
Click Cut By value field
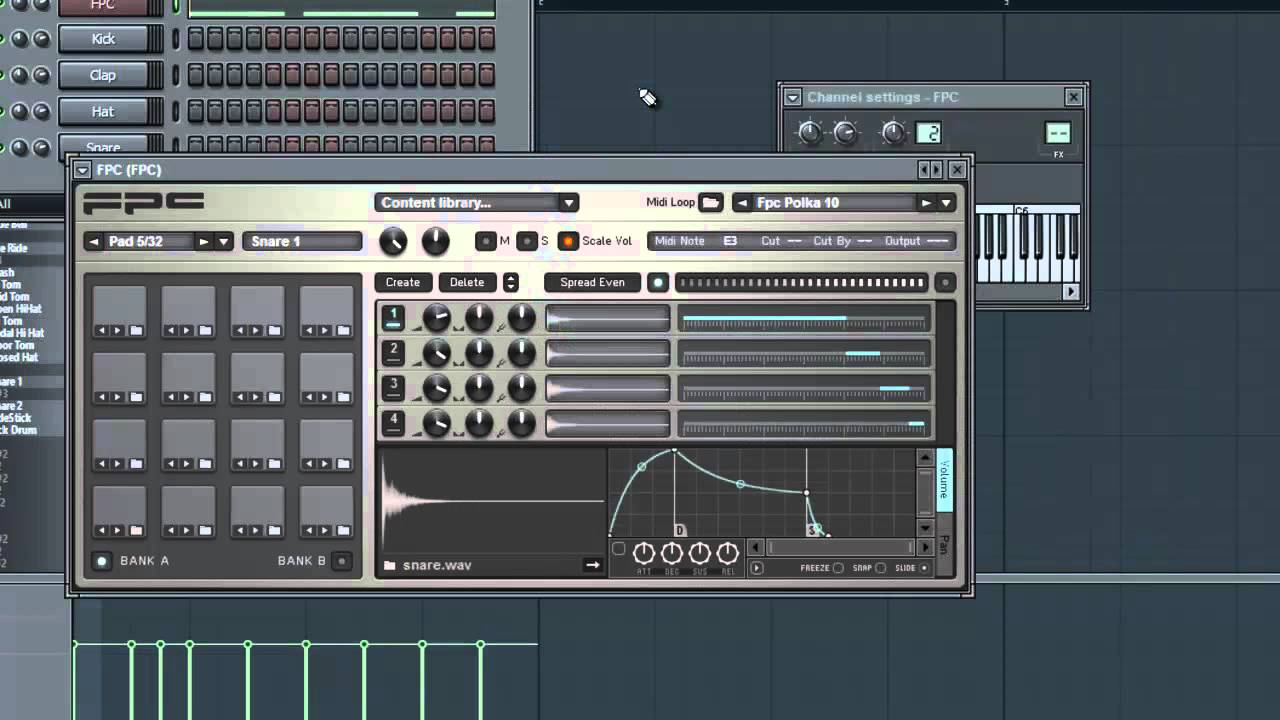tap(865, 241)
